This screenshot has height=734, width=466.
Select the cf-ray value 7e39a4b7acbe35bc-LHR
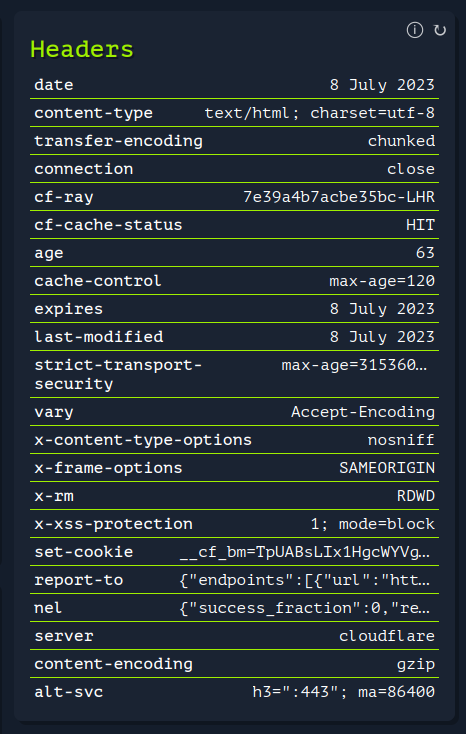click(x=339, y=197)
